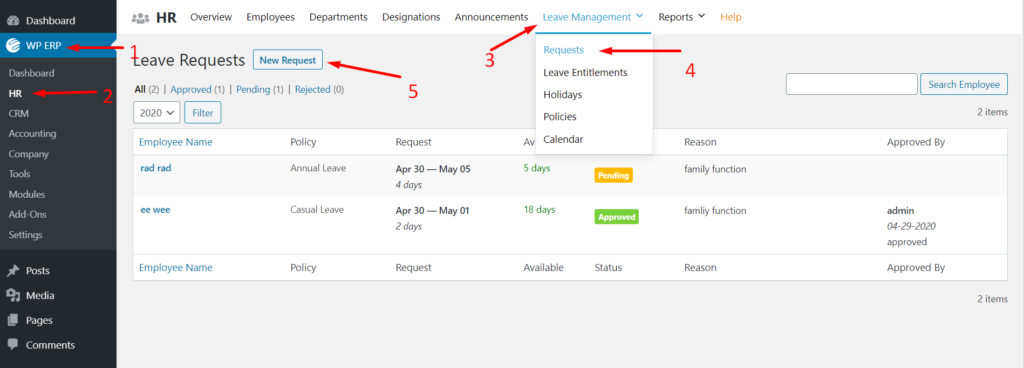Open the 2020 year dropdown
The width and height of the screenshot is (1024, 368).
(x=157, y=113)
